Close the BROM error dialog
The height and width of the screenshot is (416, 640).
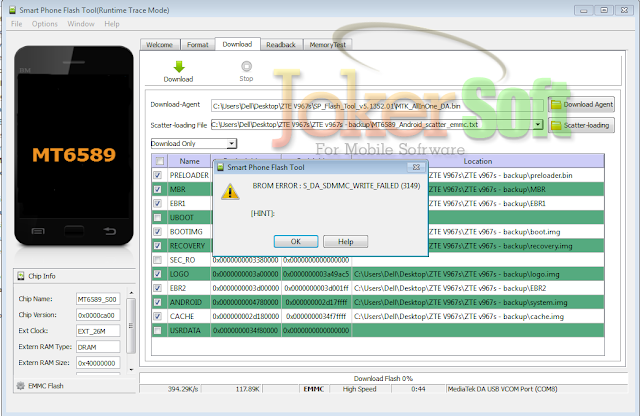(x=416, y=167)
